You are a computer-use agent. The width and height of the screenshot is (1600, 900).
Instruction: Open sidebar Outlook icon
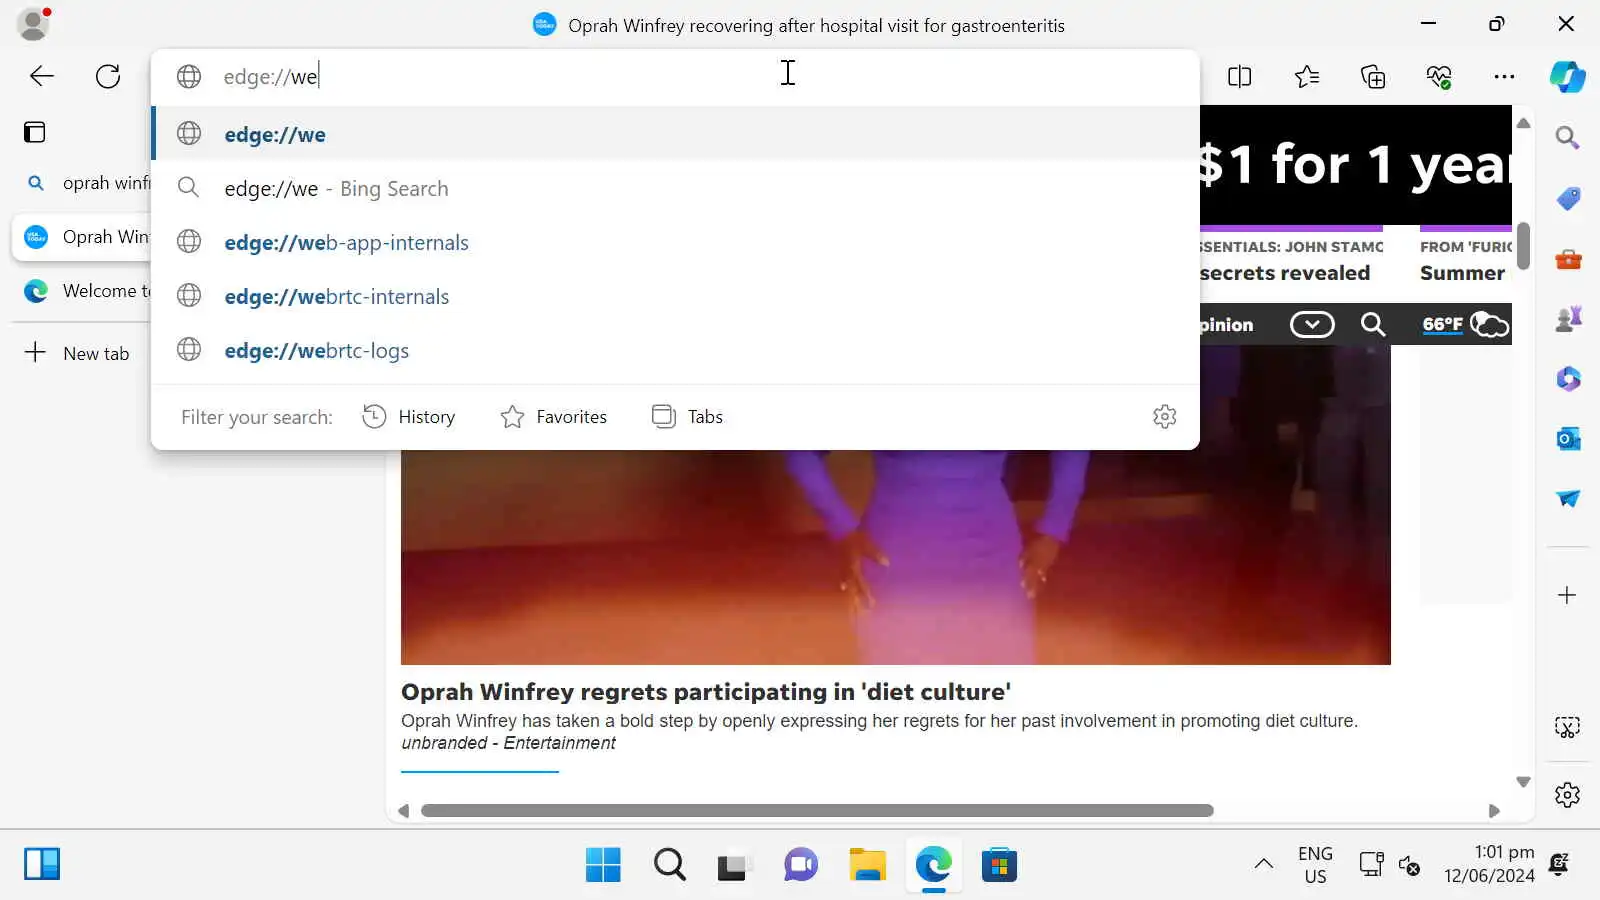[1568, 438]
